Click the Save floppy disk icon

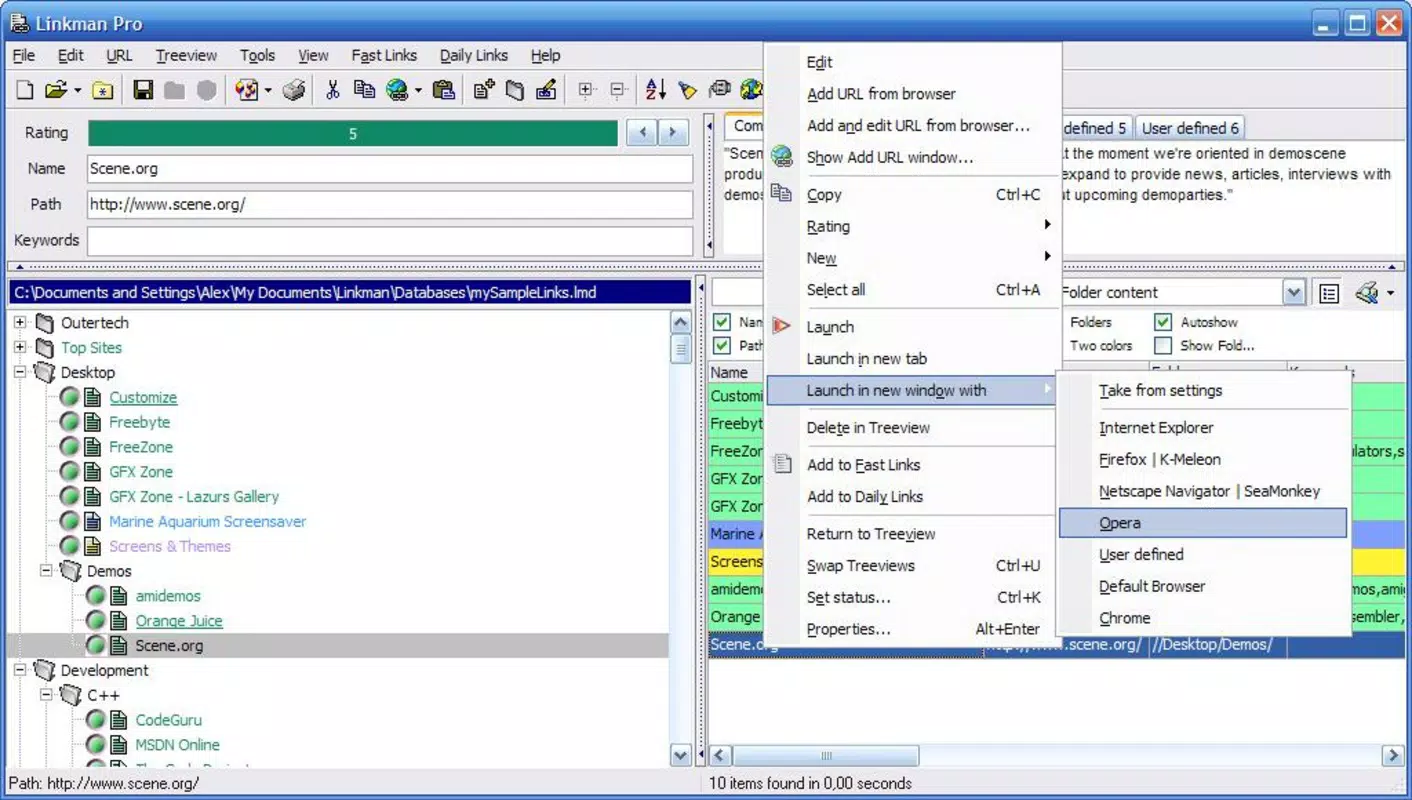point(143,91)
